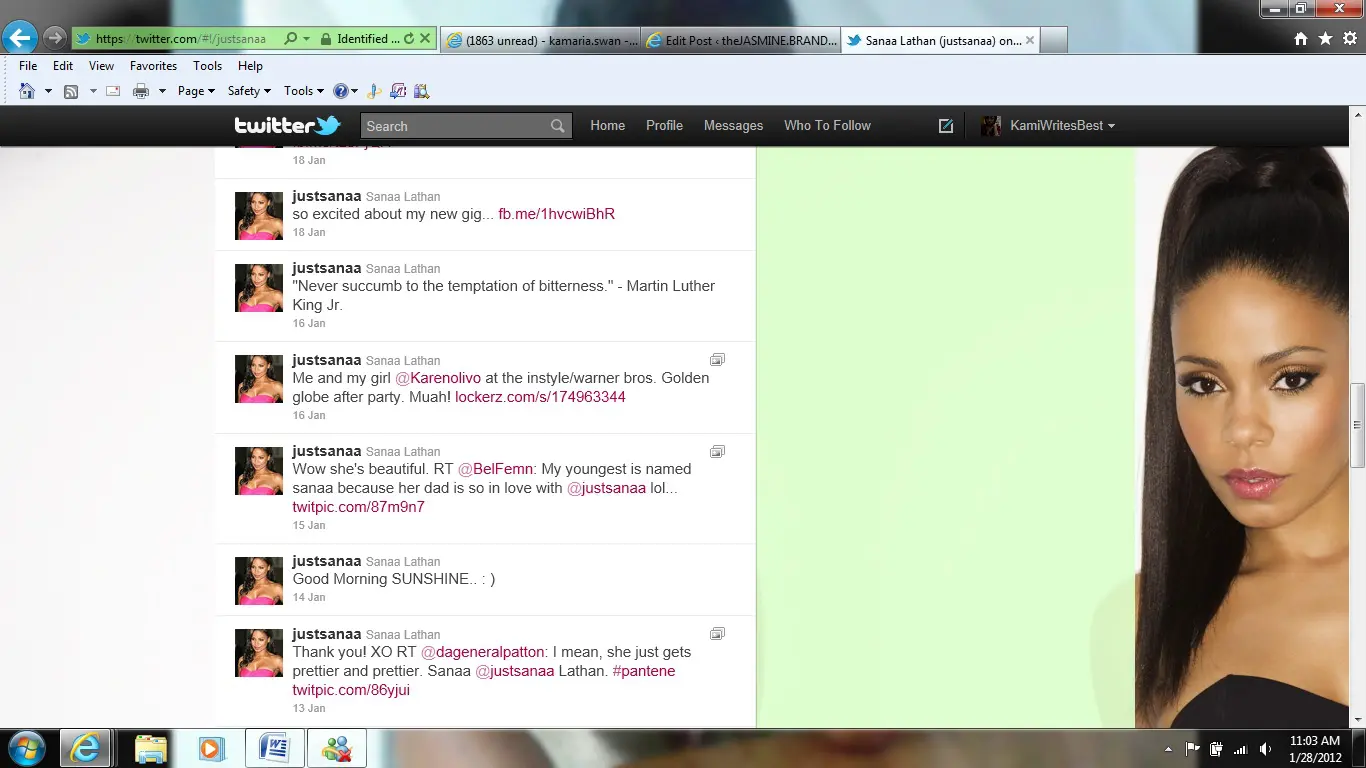Image resolution: width=1366 pixels, height=768 pixels.
Task: Stop loading with the X in address bar
Action: (425, 39)
